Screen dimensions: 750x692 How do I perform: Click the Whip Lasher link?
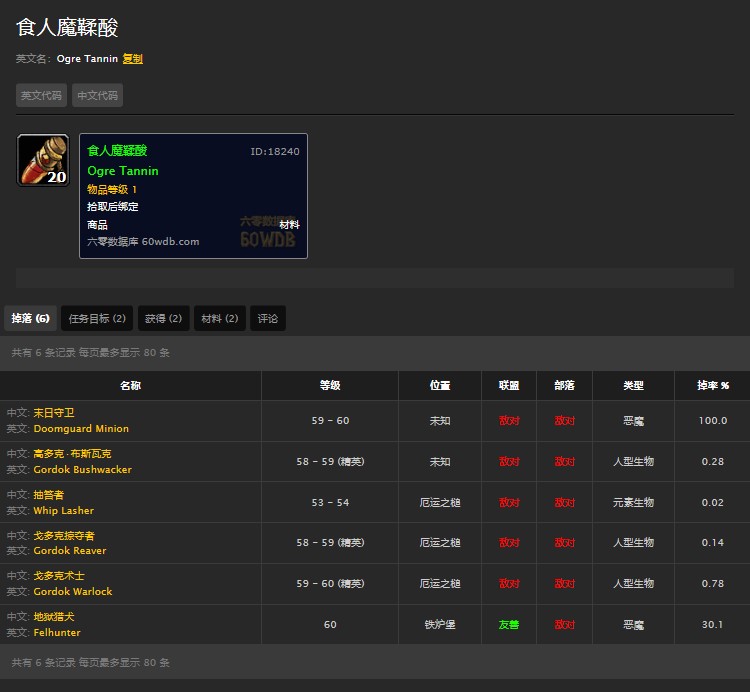tap(63, 511)
